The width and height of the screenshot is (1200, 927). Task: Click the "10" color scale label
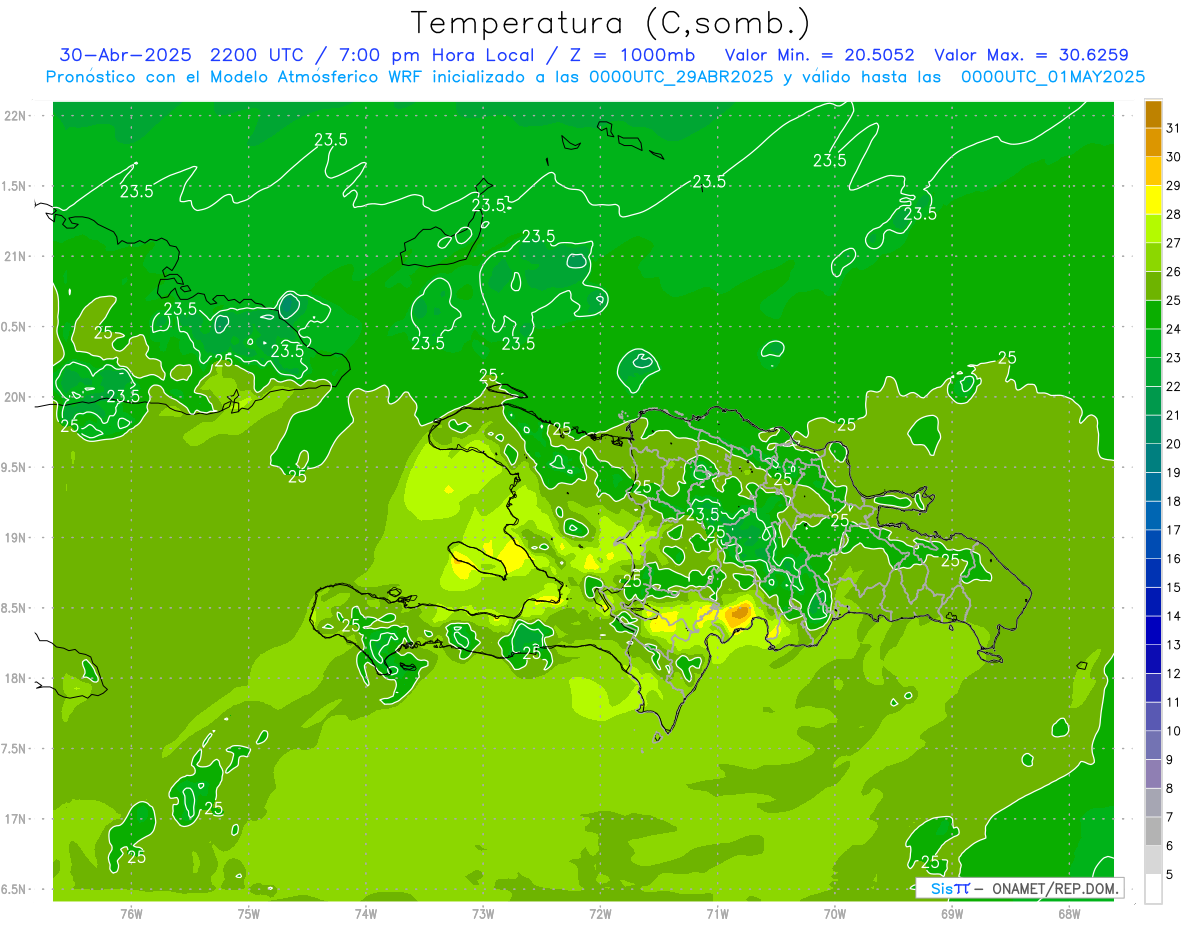[1174, 731]
